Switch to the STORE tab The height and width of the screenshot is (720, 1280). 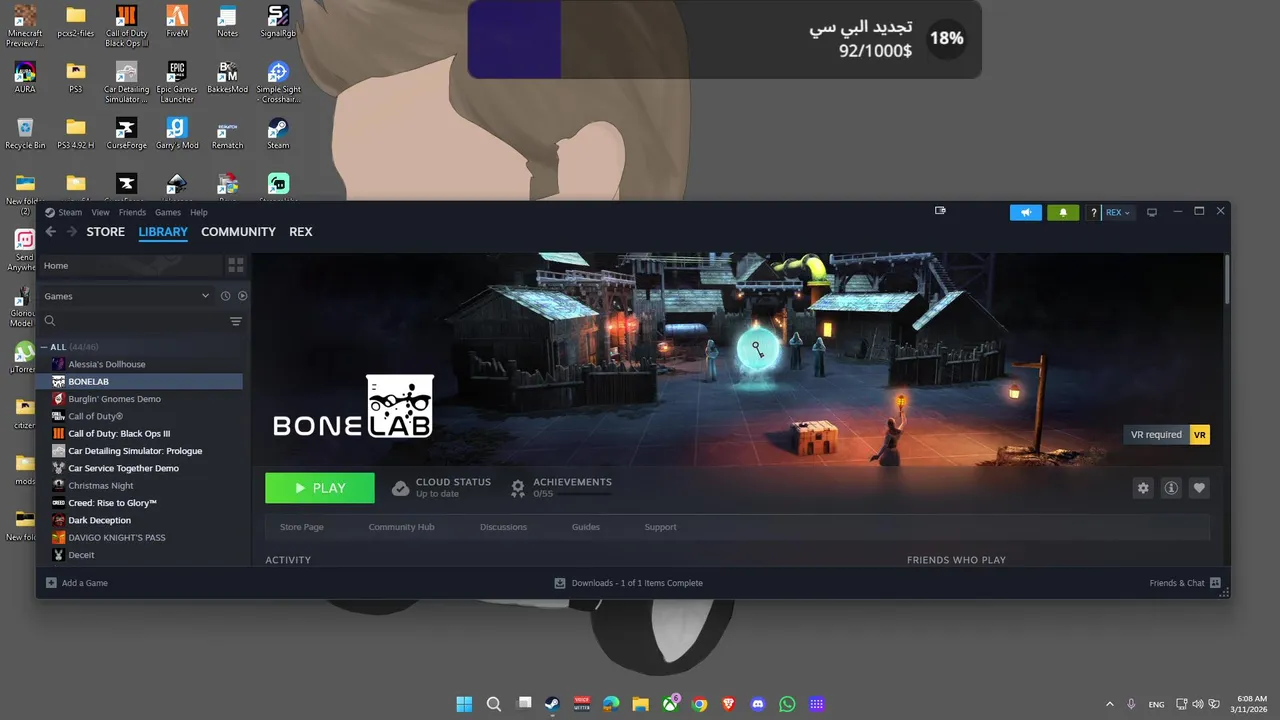coord(105,232)
